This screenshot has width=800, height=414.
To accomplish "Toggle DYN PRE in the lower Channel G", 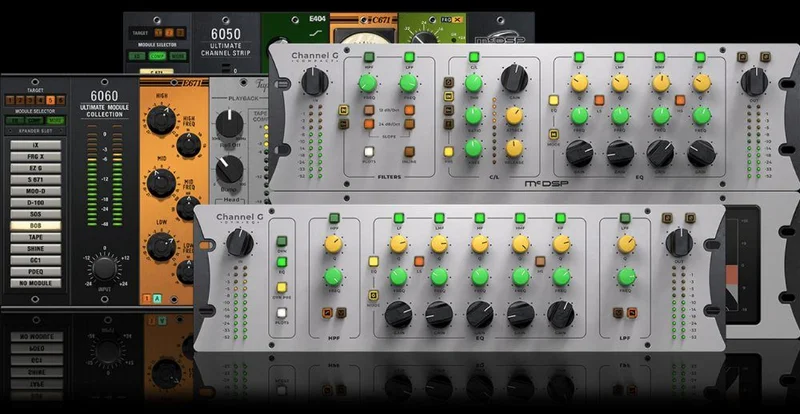I will 282,287.
